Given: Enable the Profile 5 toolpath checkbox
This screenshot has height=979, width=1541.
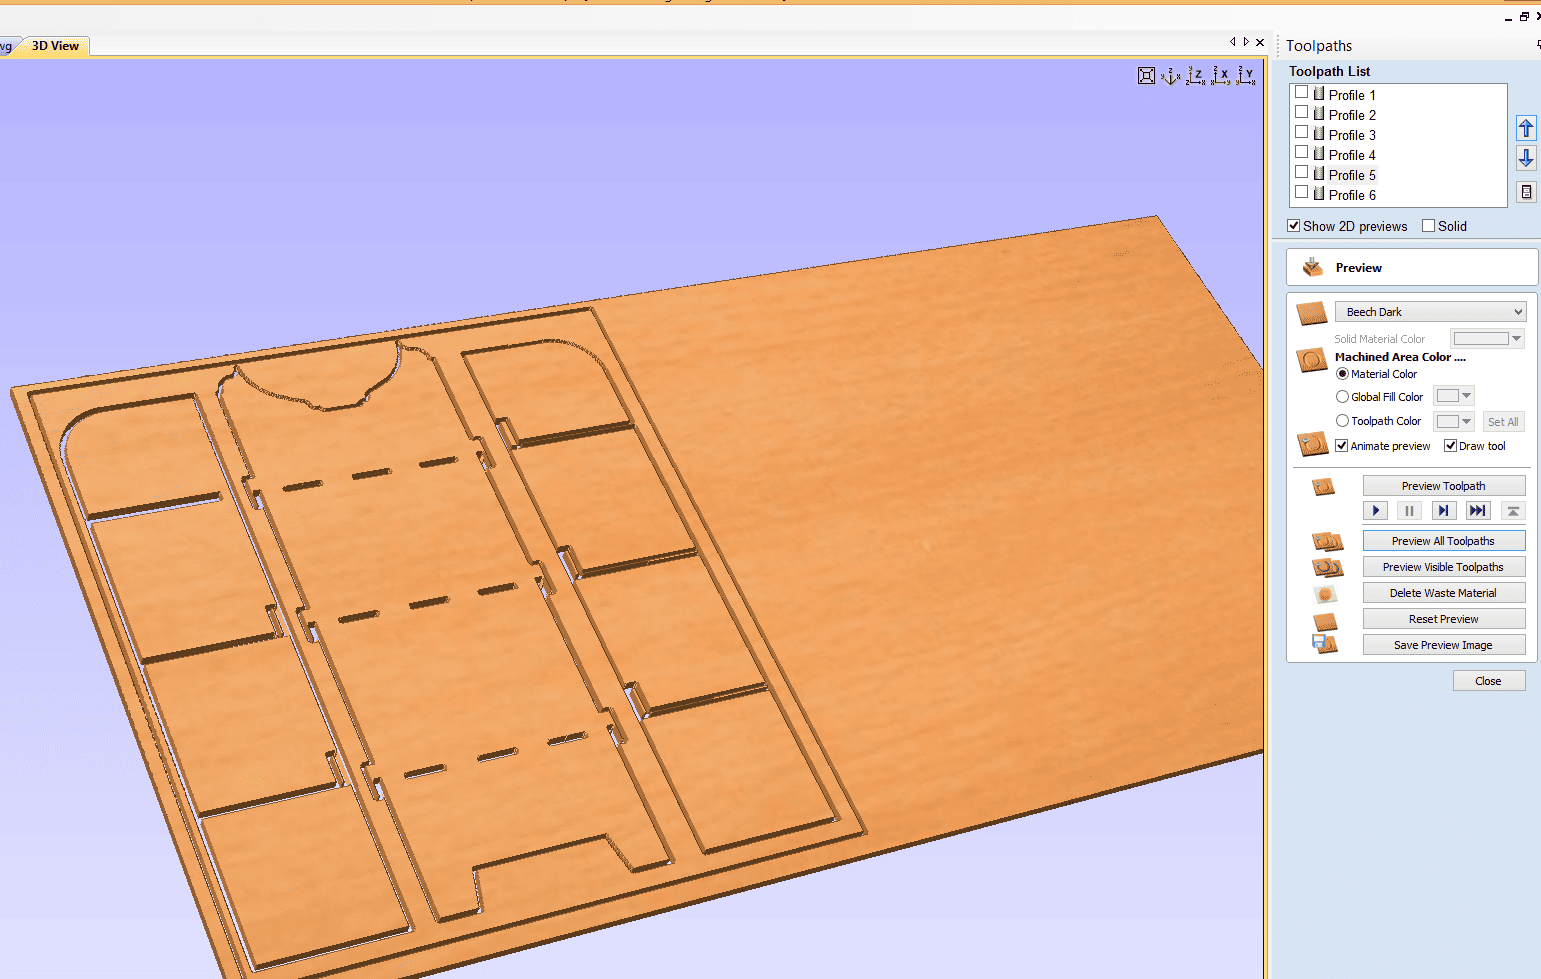Looking at the screenshot, I should (x=1301, y=172).
